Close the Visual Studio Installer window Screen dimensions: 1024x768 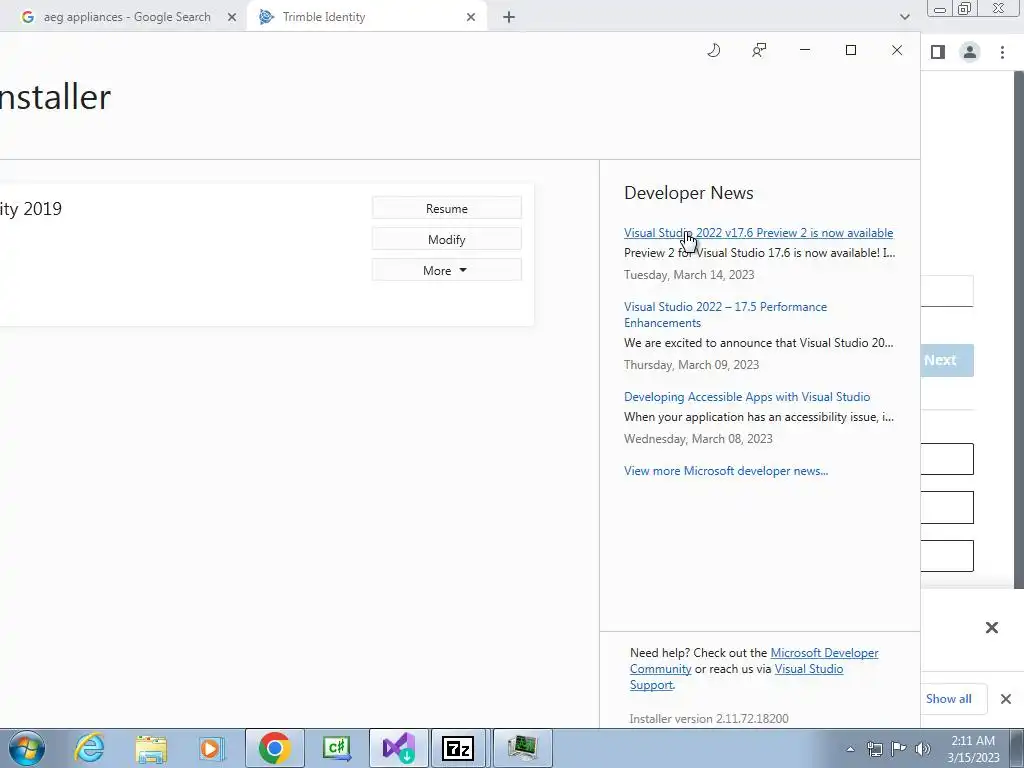click(897, 50)
